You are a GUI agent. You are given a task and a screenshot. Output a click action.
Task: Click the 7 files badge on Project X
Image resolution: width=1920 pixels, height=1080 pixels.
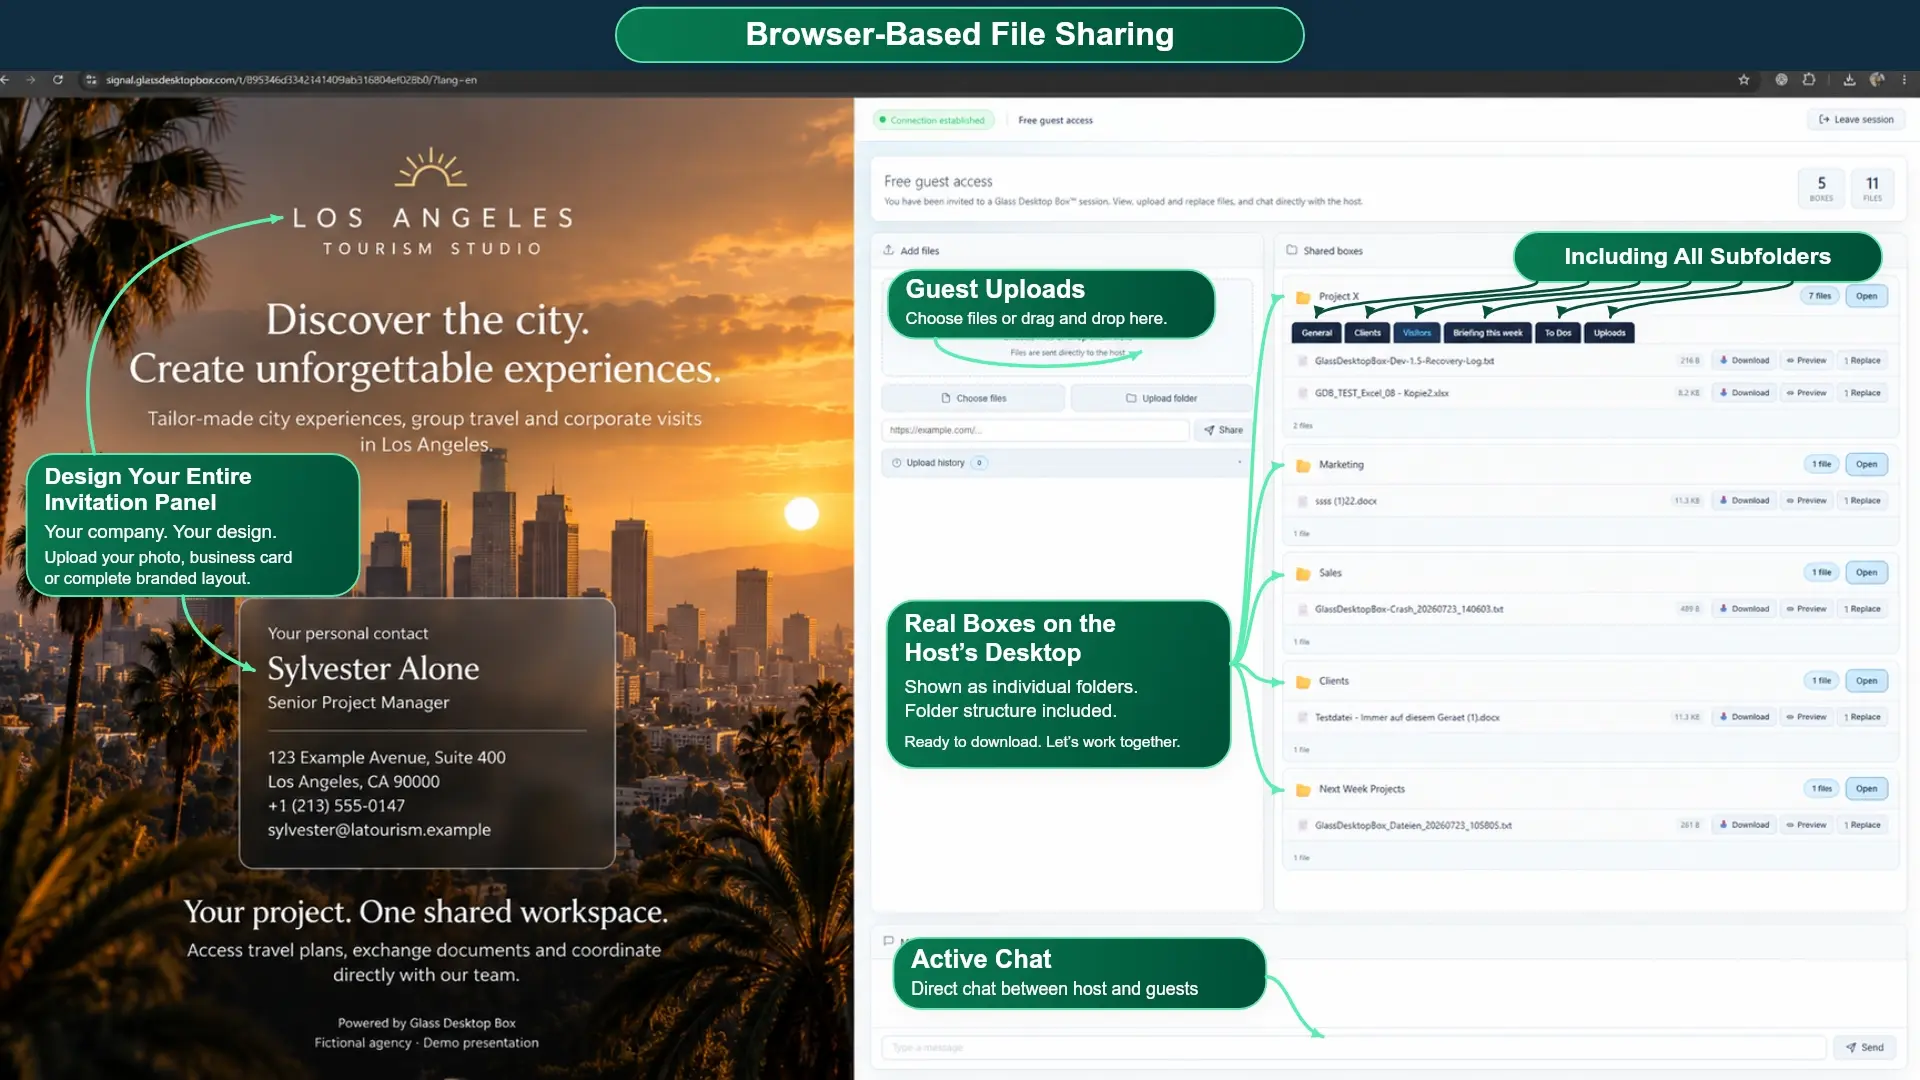(1819, 296)
